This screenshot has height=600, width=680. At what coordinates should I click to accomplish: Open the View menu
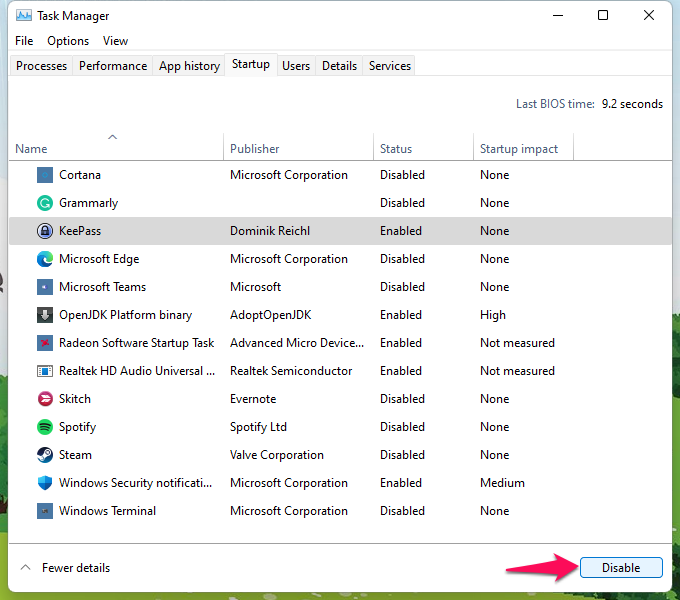tap(115, 41)
